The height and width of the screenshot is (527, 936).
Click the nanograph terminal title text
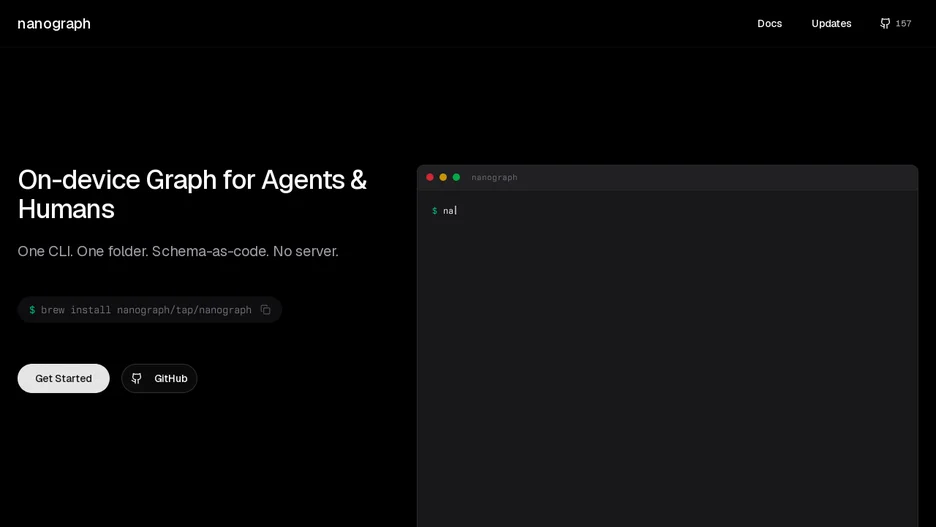(494, 177)
